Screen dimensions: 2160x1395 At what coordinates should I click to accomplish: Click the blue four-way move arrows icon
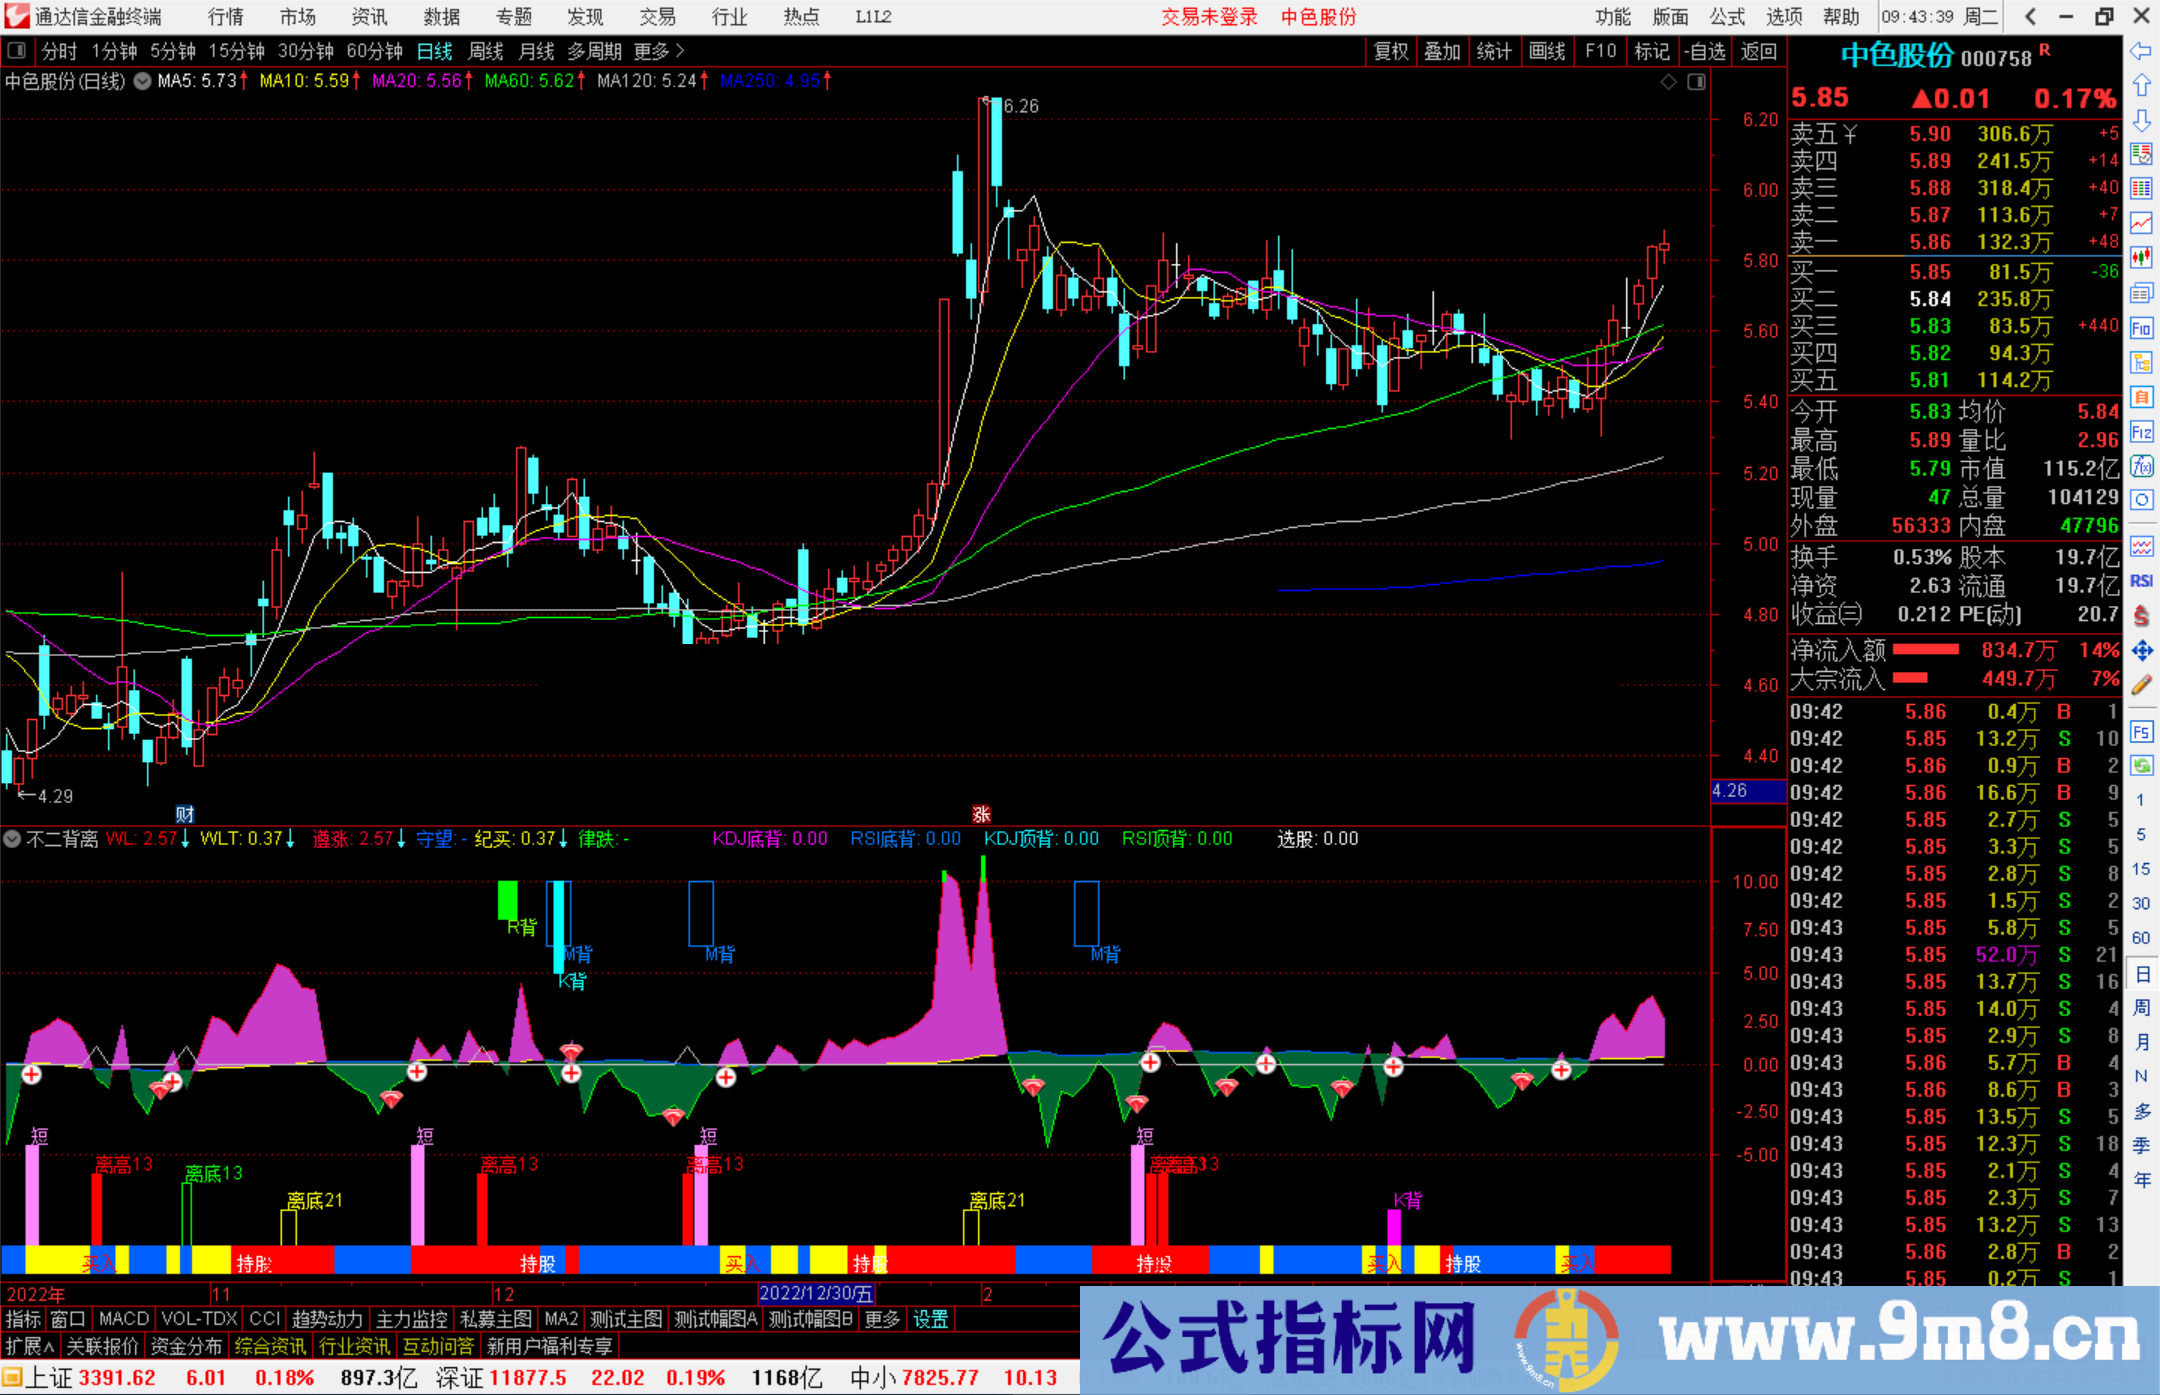[x=2141, y=651]
